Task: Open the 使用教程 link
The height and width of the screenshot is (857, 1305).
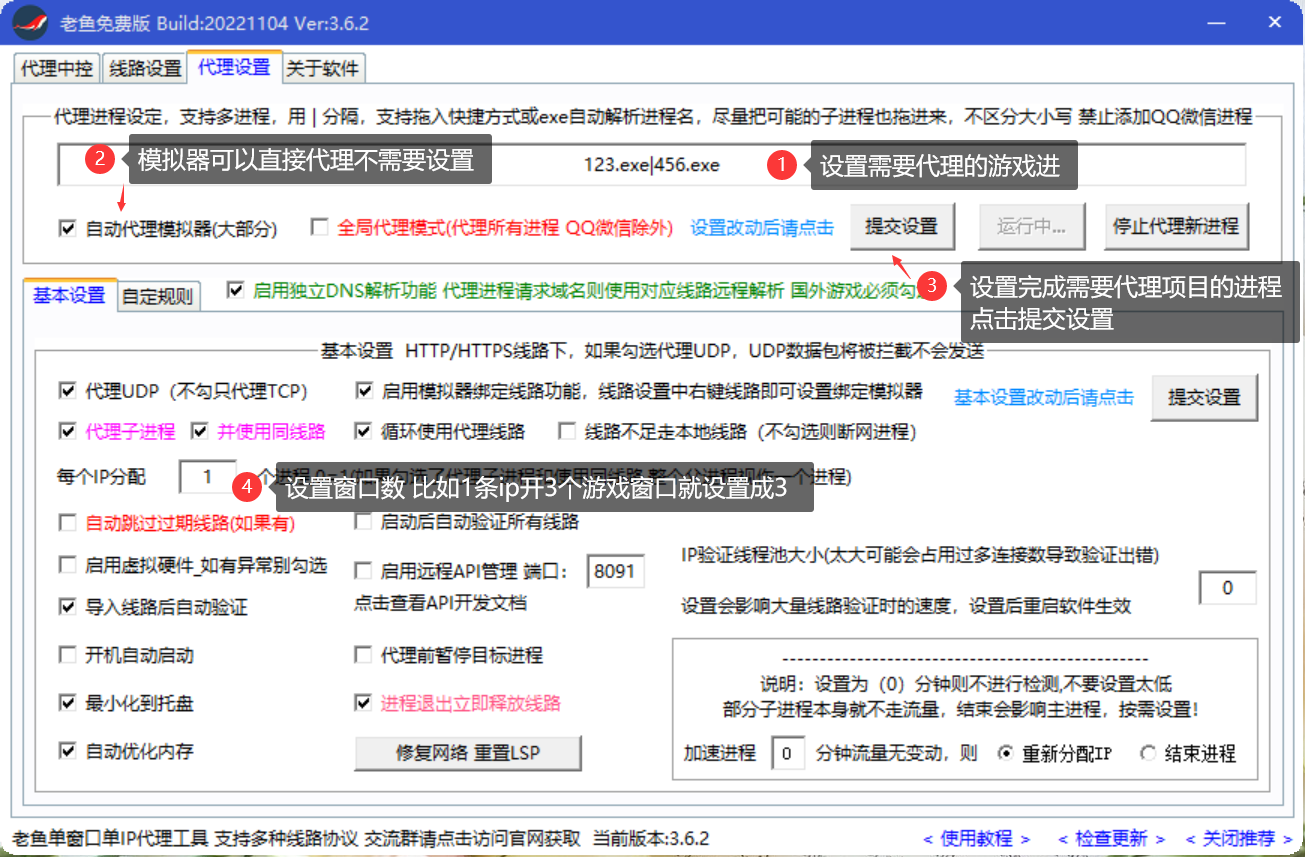Action: click(976, 838)
